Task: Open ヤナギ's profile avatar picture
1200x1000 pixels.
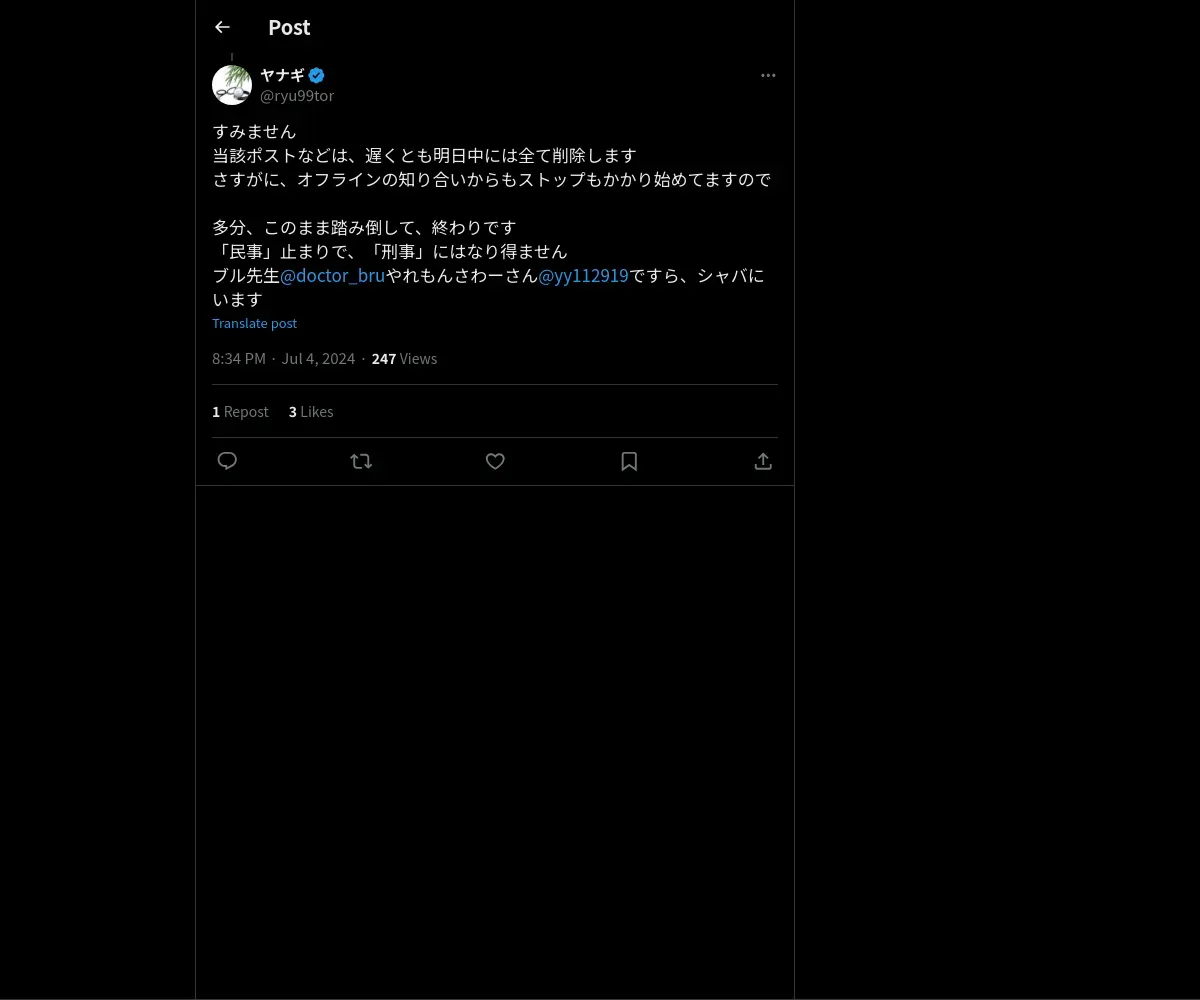Action: click(232, 85)
